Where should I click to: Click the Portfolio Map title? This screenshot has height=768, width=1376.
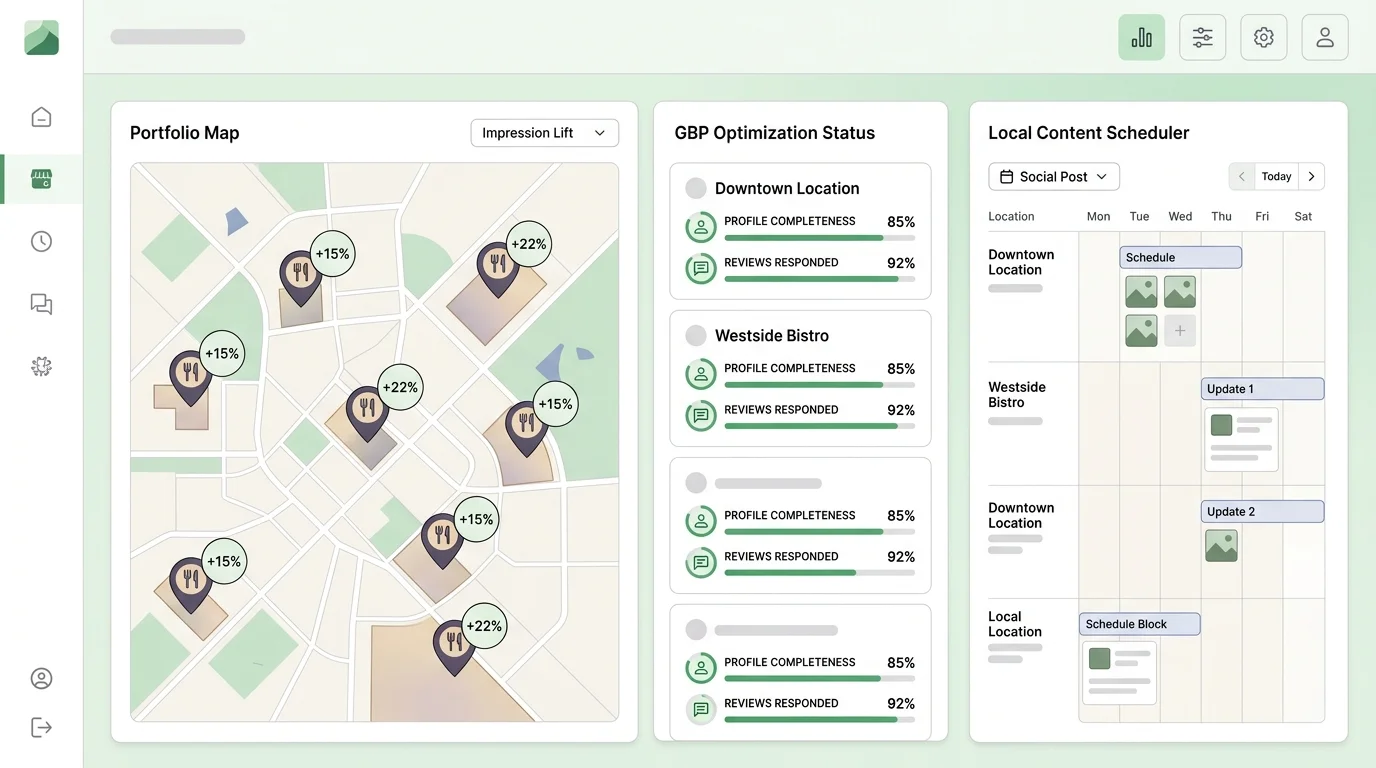185,133
